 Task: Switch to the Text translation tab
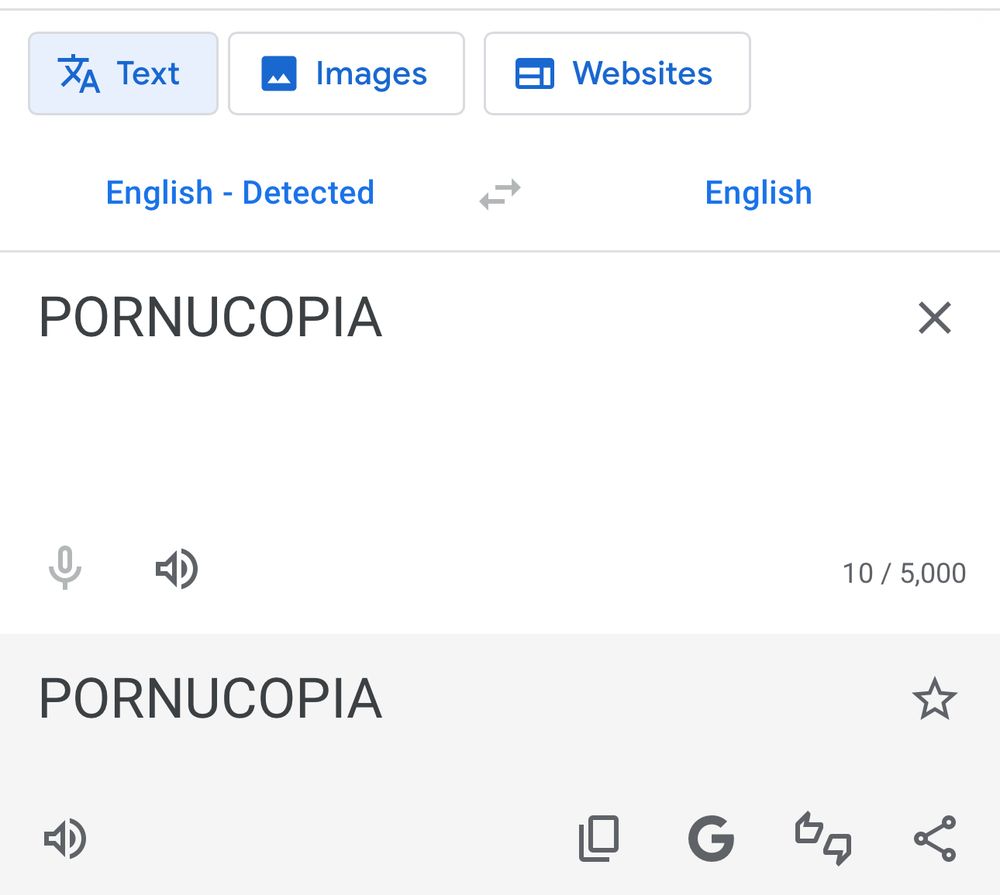tap(123, 74)
